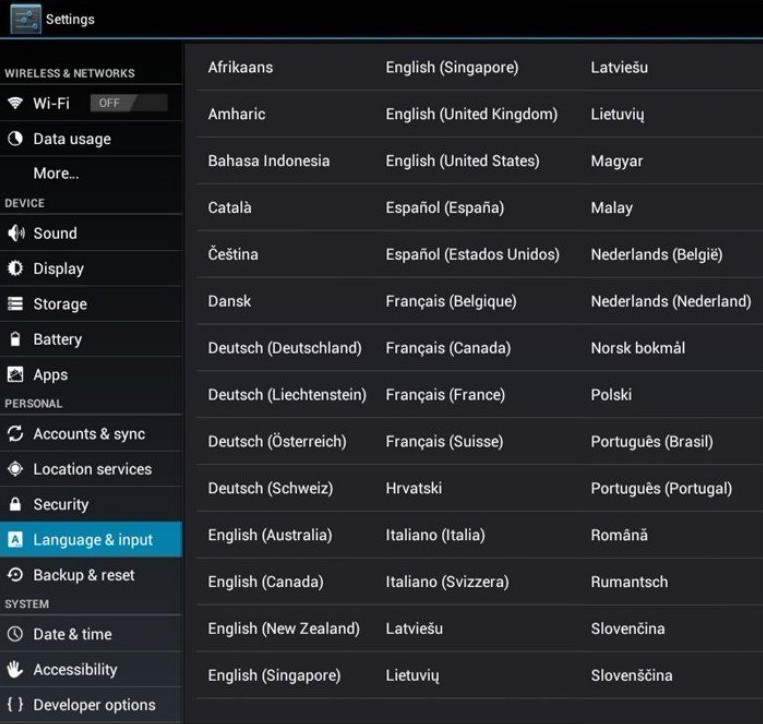
Task: Open Backup & reset settings
Action: (91, 575)
